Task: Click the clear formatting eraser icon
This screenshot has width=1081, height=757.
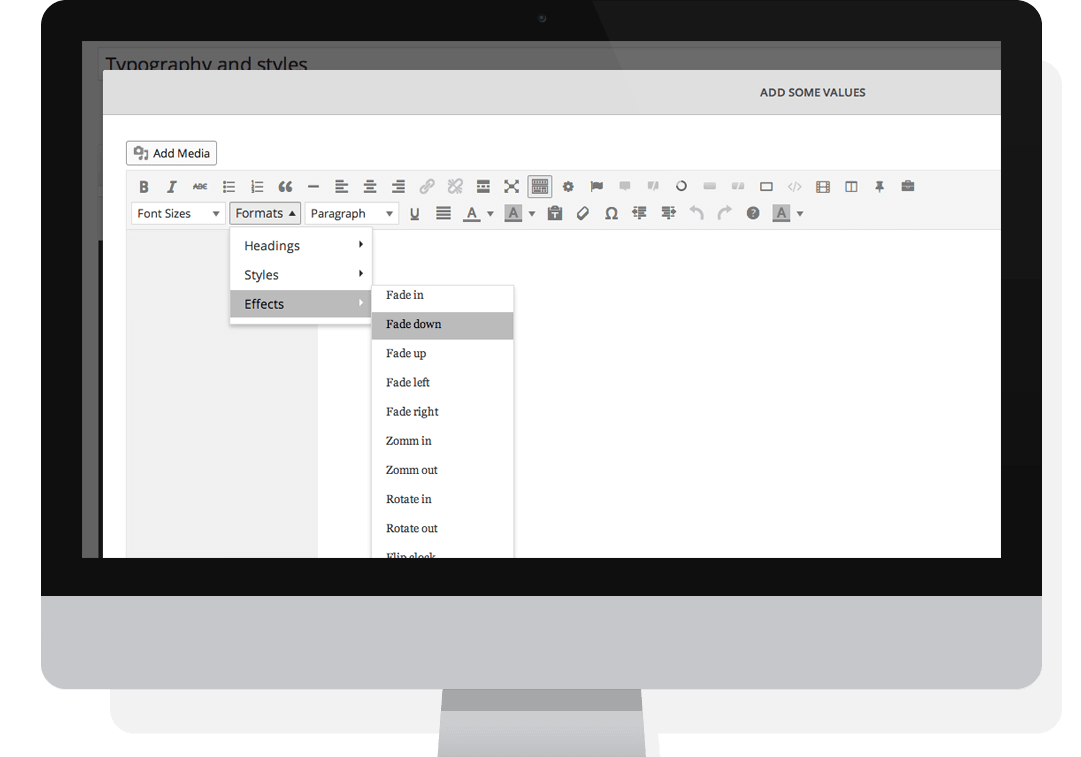Action: (583, 214)
